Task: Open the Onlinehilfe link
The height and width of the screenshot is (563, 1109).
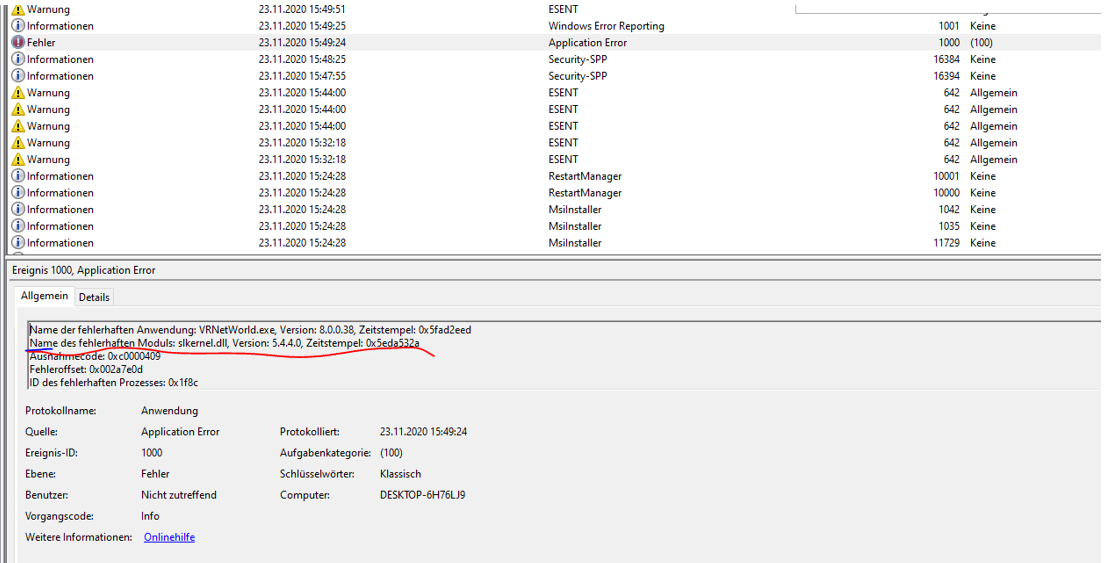Action: click(169, 538)
